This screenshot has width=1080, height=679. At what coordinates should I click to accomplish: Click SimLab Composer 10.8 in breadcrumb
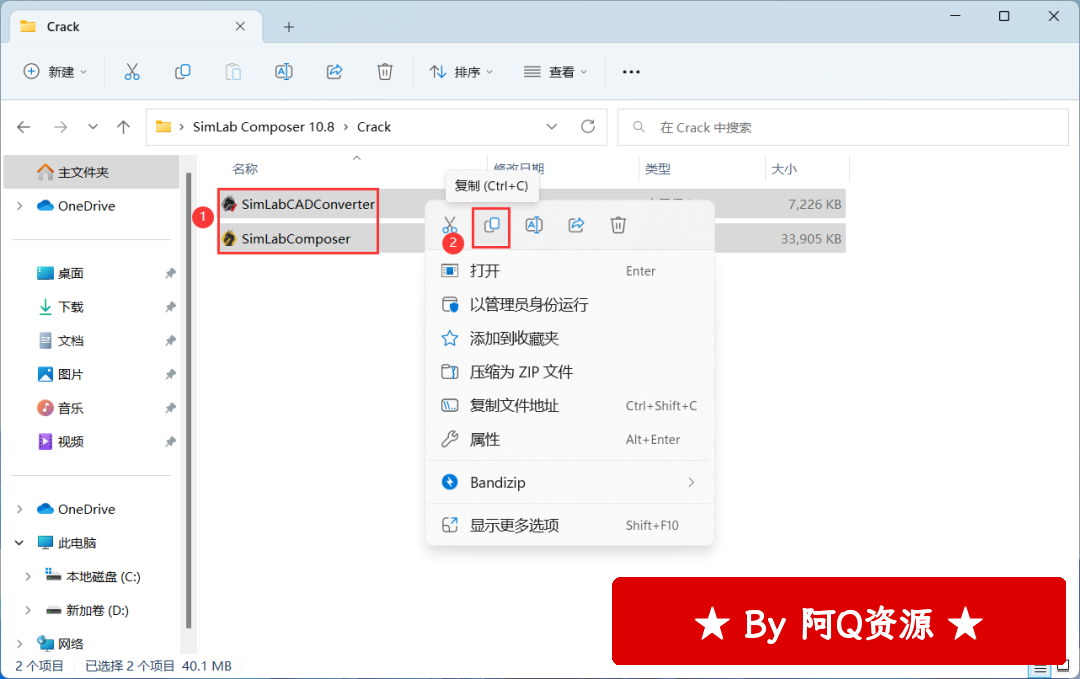click(263, 127)
